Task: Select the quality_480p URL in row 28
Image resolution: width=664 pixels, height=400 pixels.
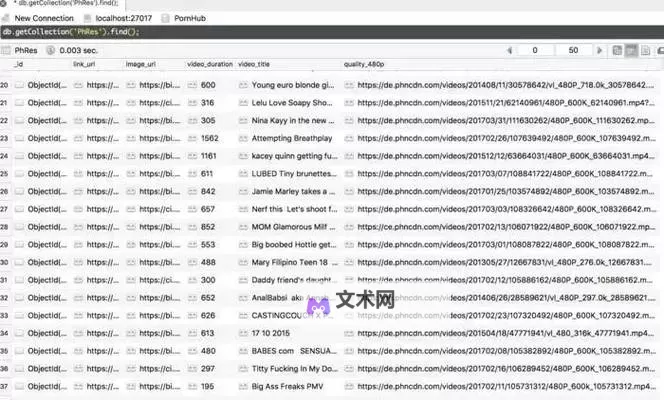Action: [506, 227]
